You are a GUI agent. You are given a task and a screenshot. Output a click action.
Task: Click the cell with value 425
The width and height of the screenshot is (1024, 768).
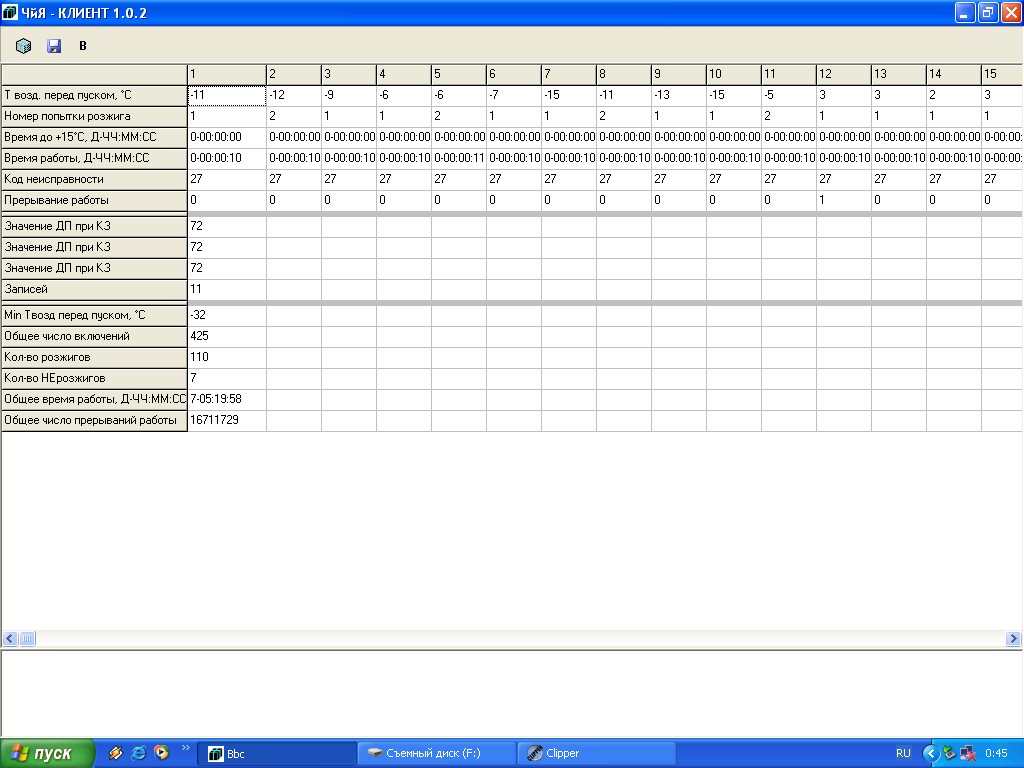point(227,336)
